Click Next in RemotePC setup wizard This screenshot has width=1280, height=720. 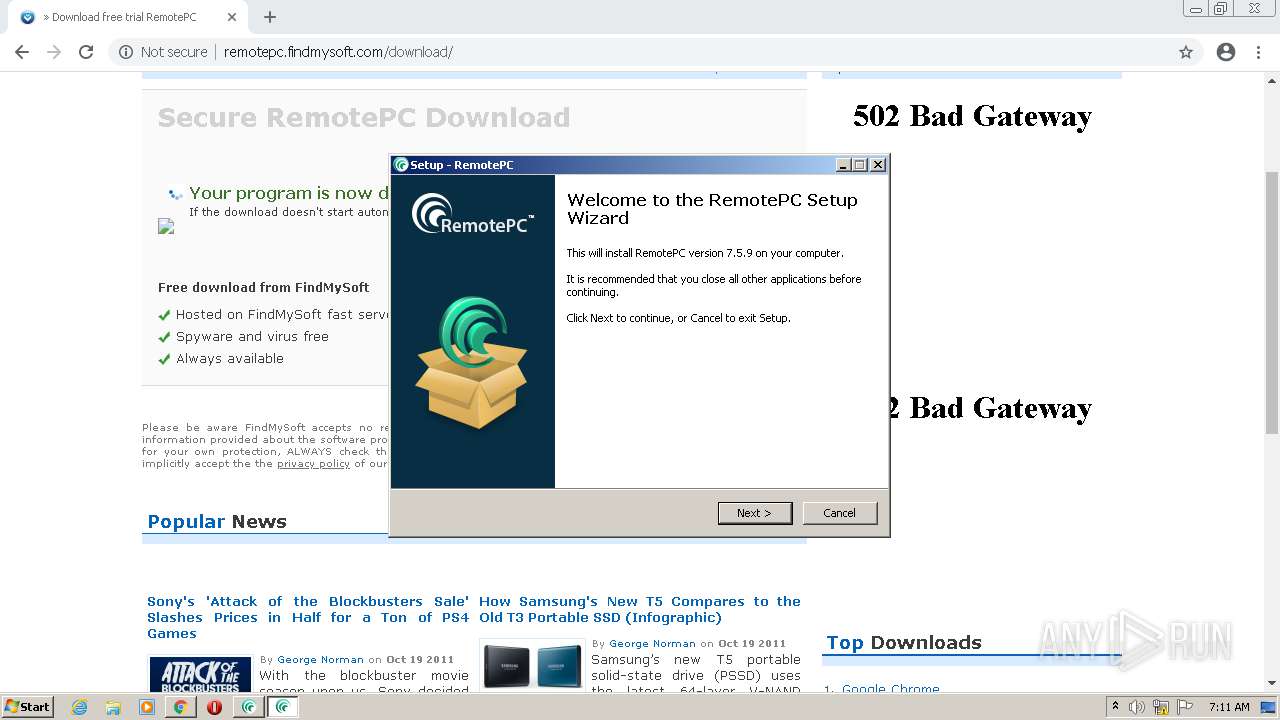click(755, 513)
